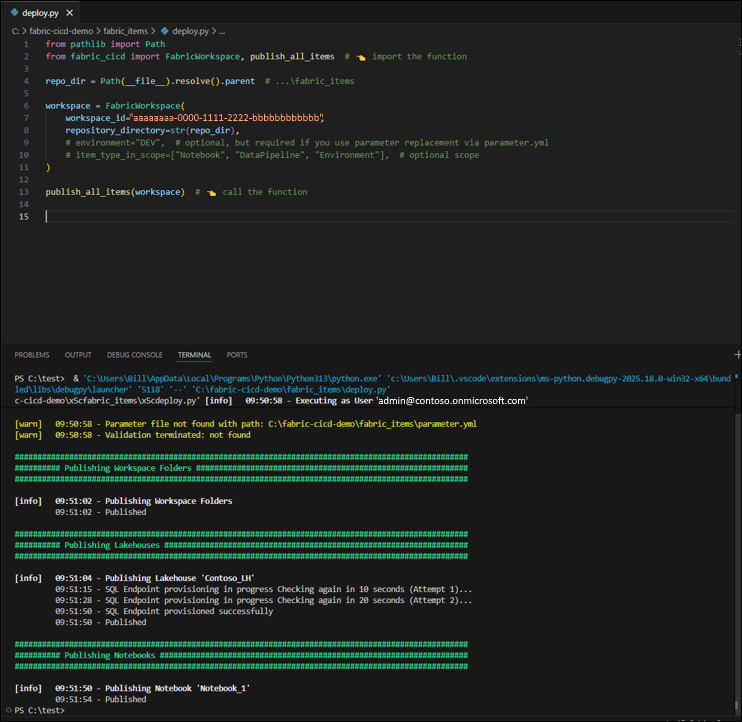The height and width of the screenshot is (722, 742).
Task: Click 'SQL Endpoint provisioned successfully' line
Action: click(x=164, y=611)
